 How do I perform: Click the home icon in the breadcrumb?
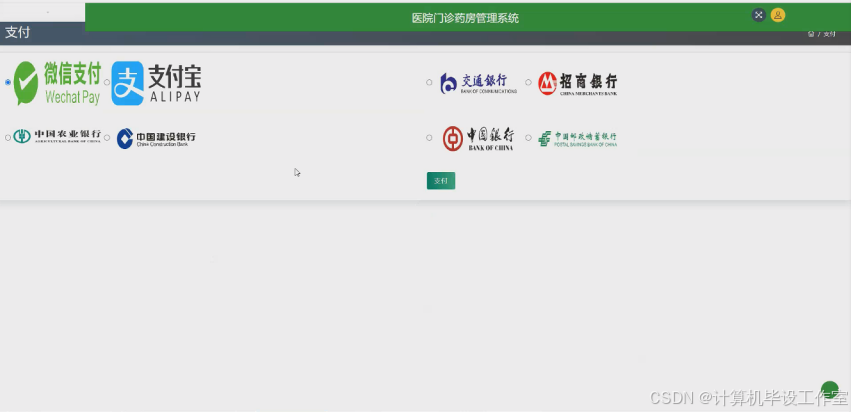coord(811,34)
